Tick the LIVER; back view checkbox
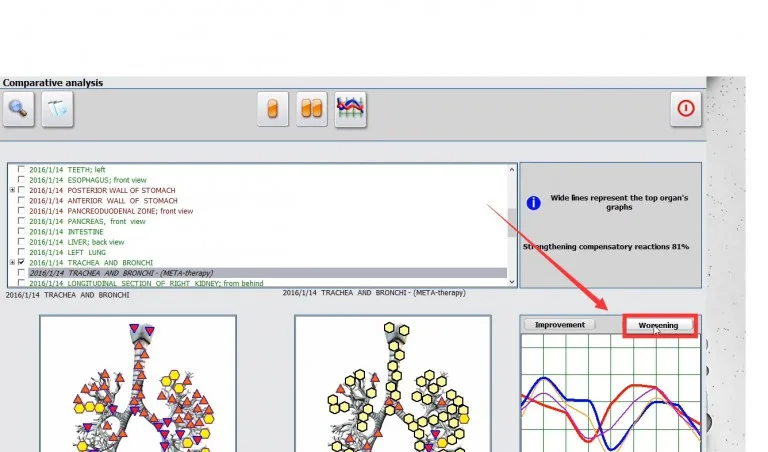 click(x=22, y=241)
